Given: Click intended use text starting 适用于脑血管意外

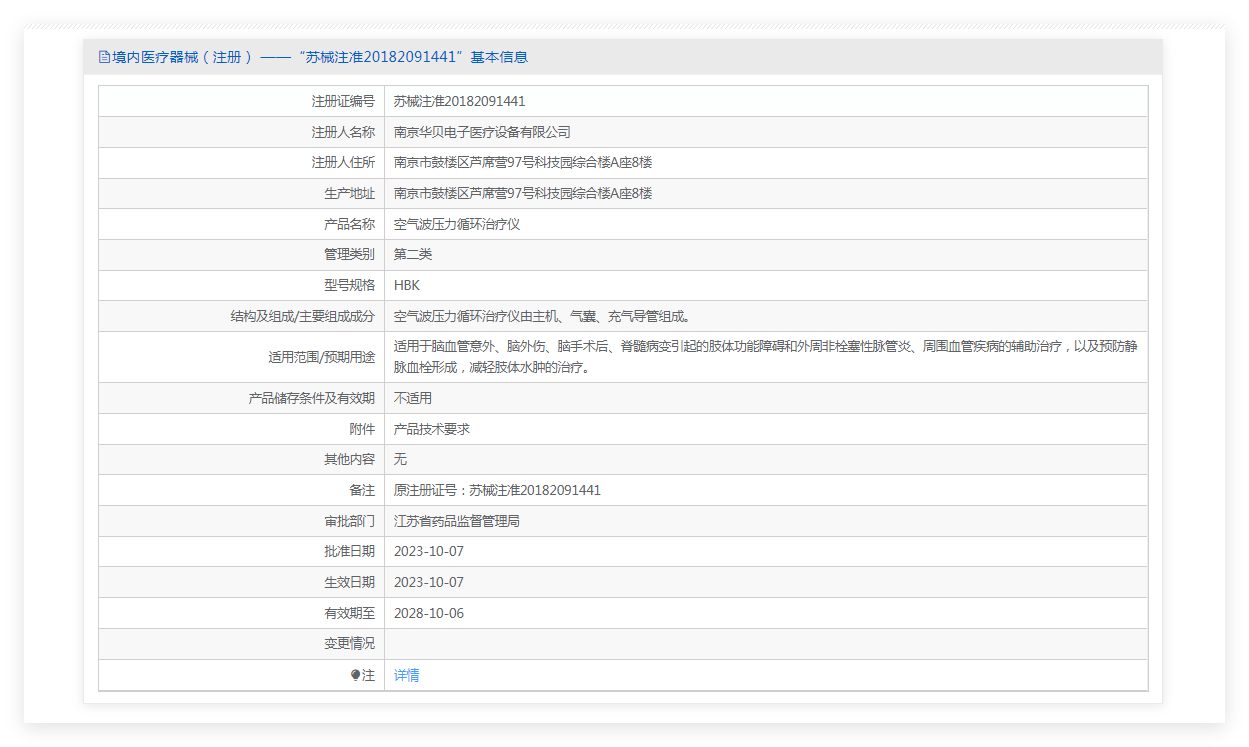Looking at the screenshot, I should point(766,357).
